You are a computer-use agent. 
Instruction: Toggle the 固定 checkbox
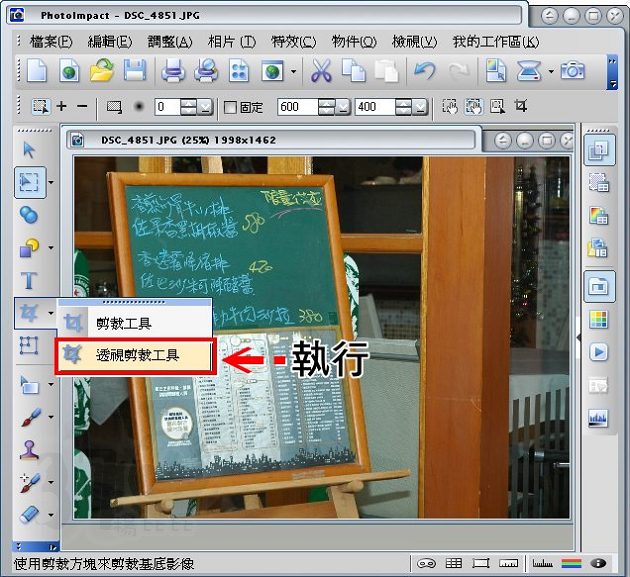pyautogui.click(x=230, y=107)
